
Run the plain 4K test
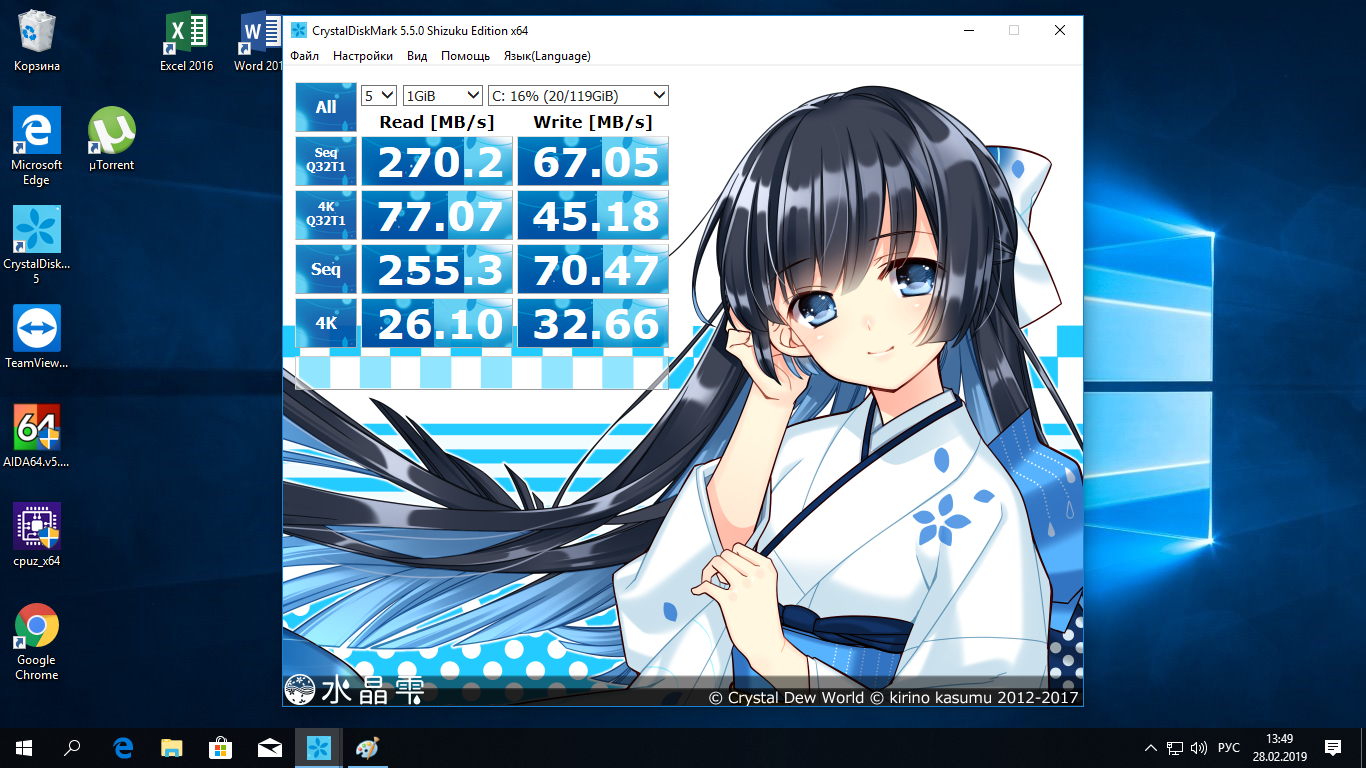click(326, 323)
